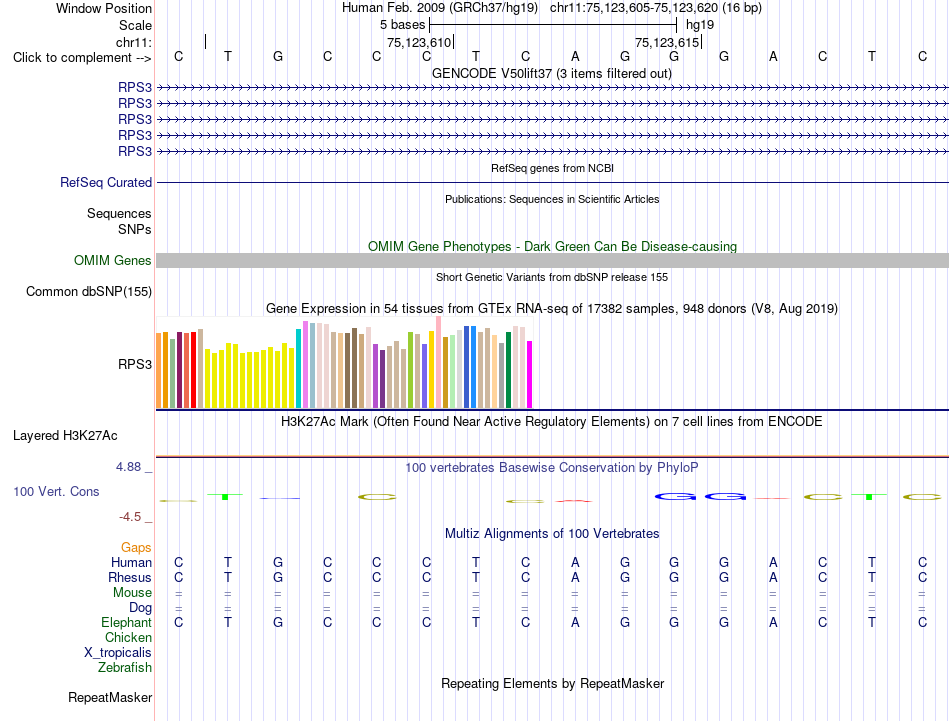Click the '5 bases' scale bar label
This screenshot has height=721, width=950.
coord(402,25)
